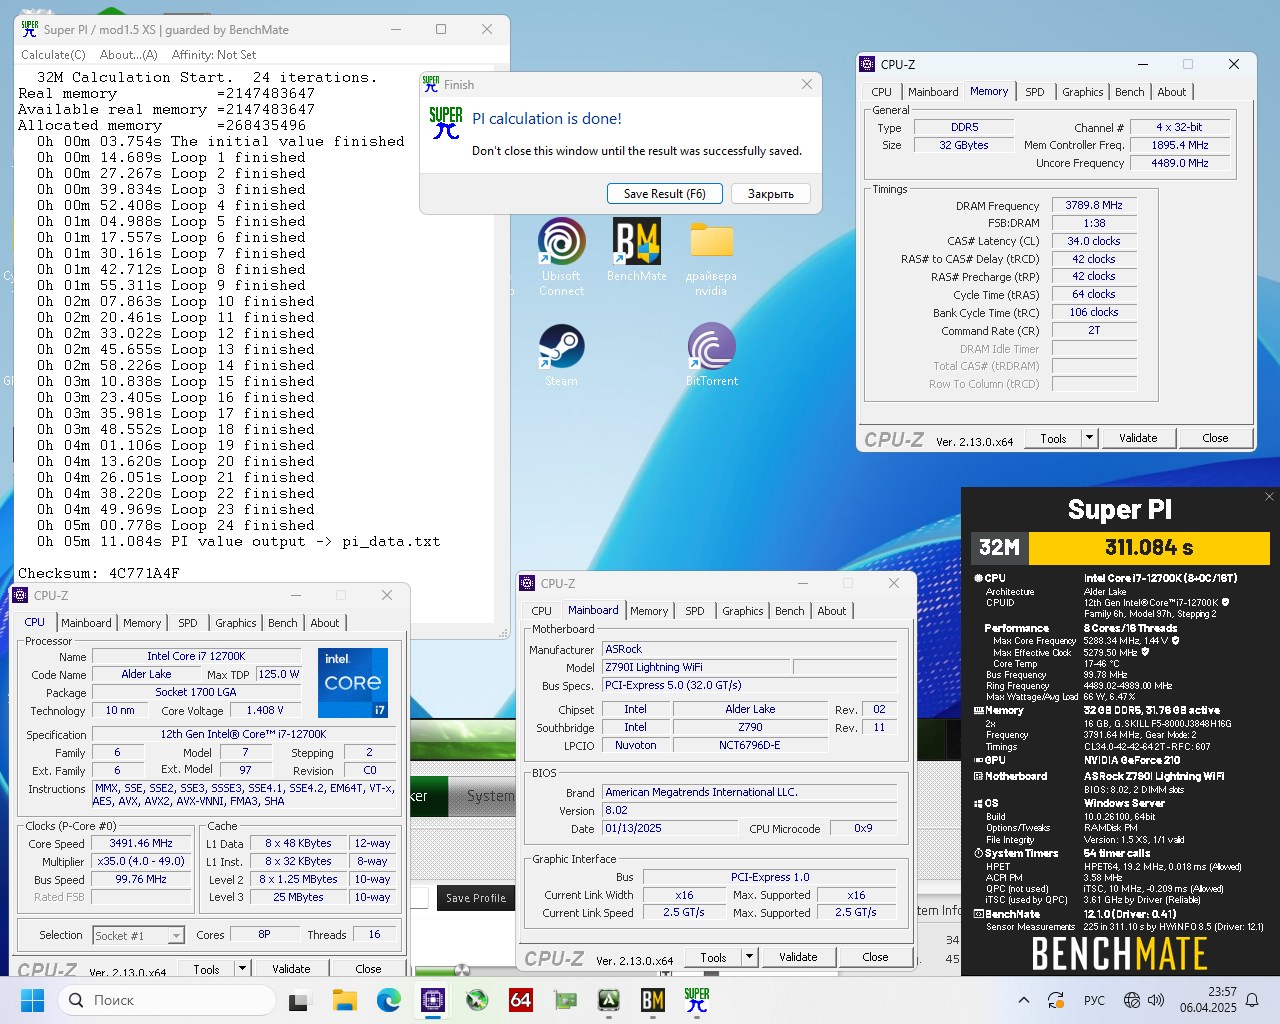The width and height of the screenshot is (1280, 1024).
Task: Select About tab in the CPU tab CPU-Z window
Action: (x=324, y=623)
